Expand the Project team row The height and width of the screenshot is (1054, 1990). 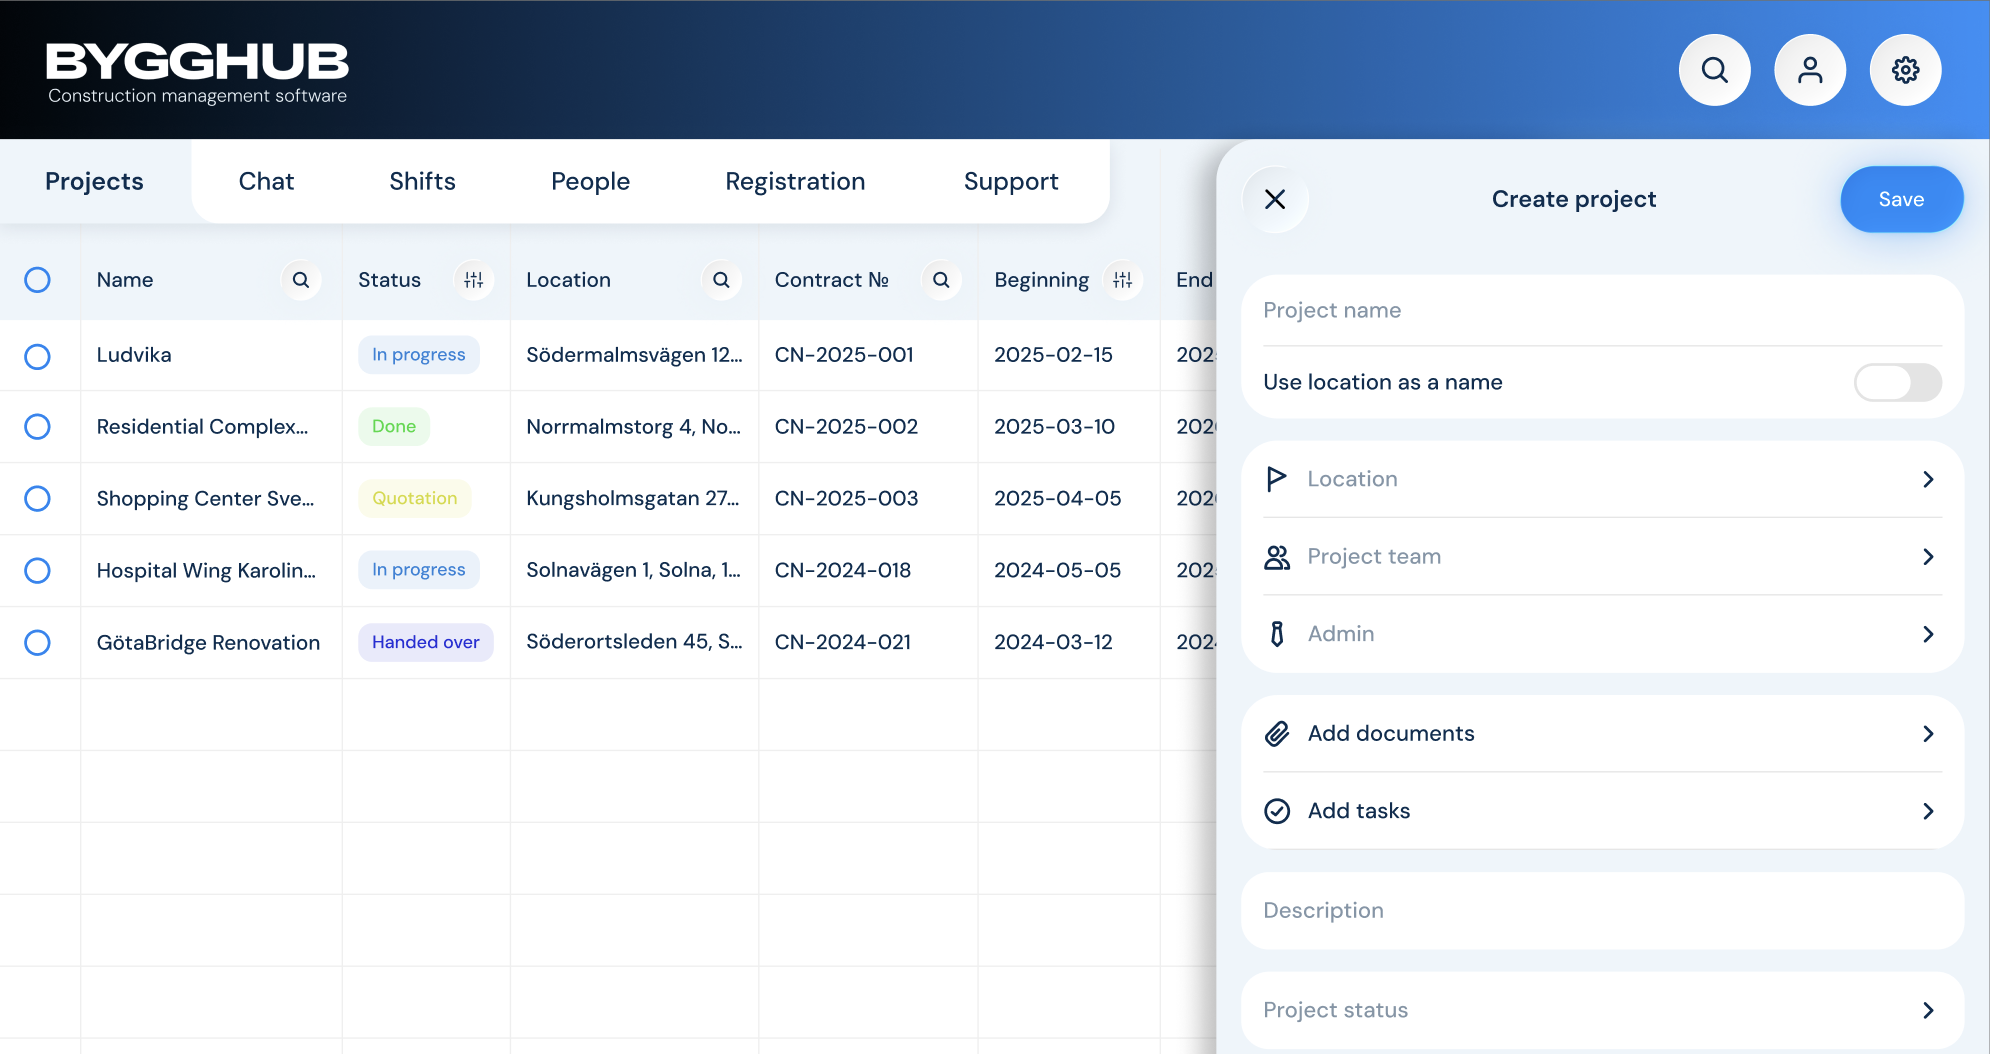point(1602,557)
